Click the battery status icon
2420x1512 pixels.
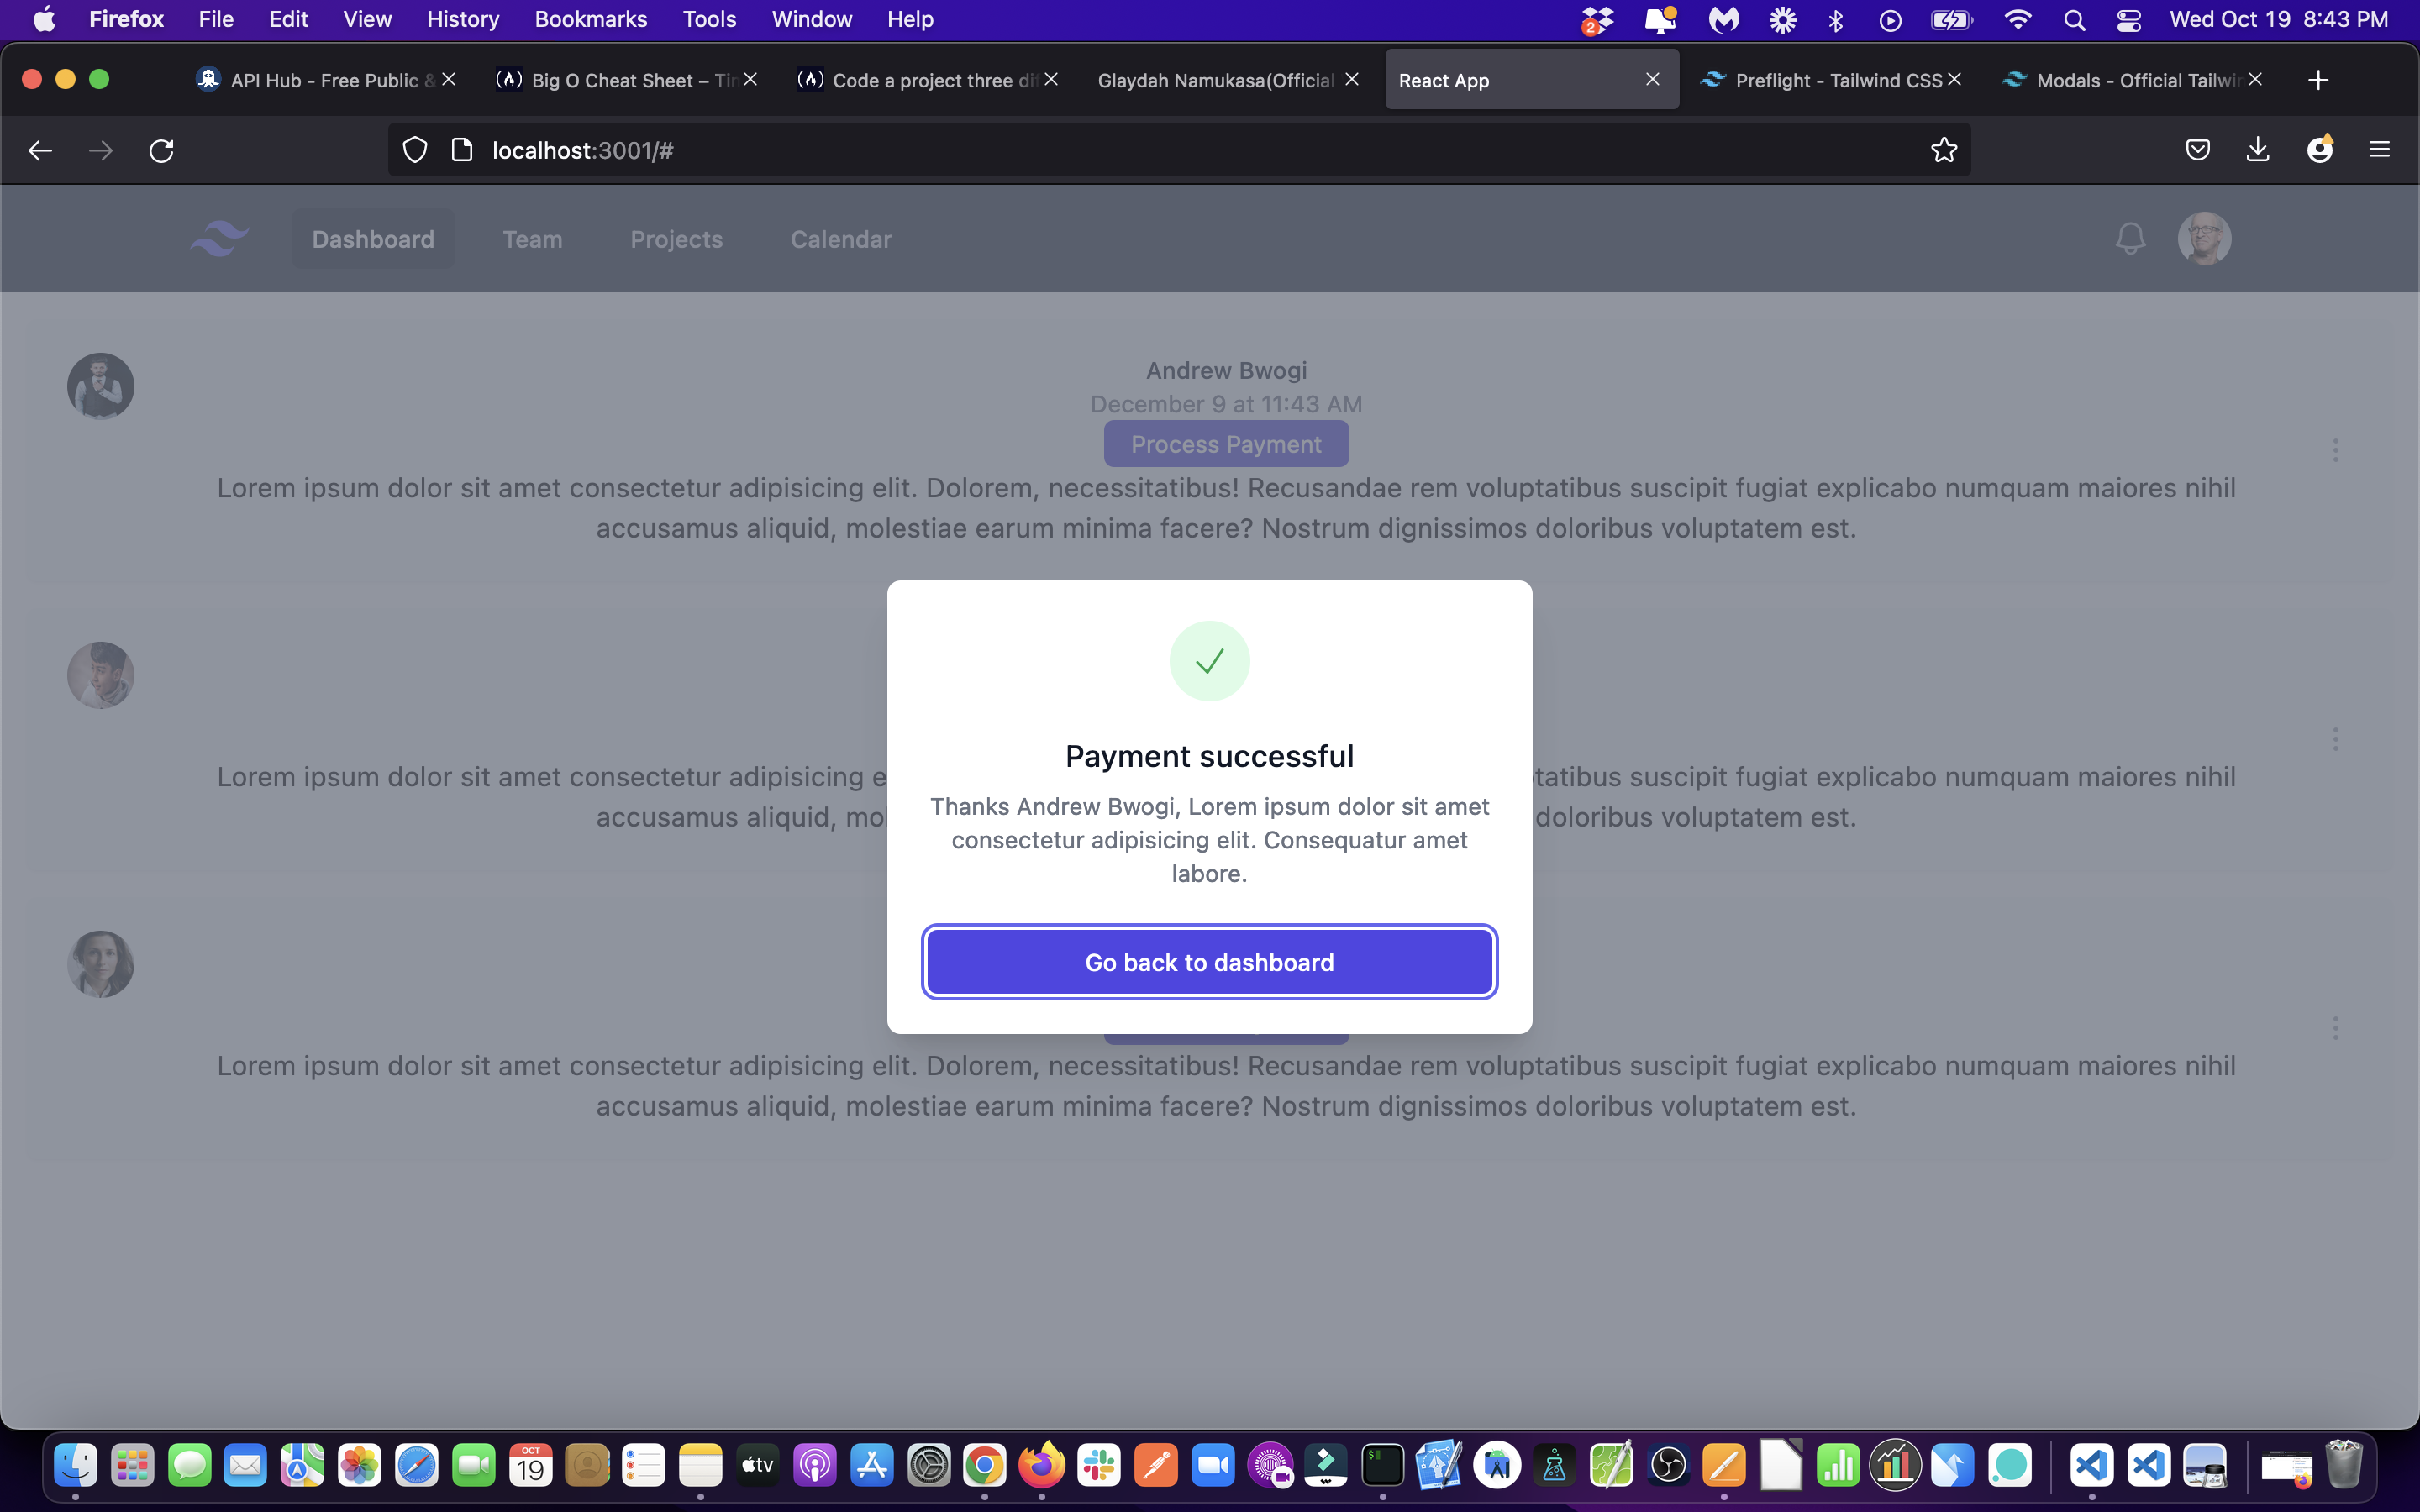[1950, 20]
